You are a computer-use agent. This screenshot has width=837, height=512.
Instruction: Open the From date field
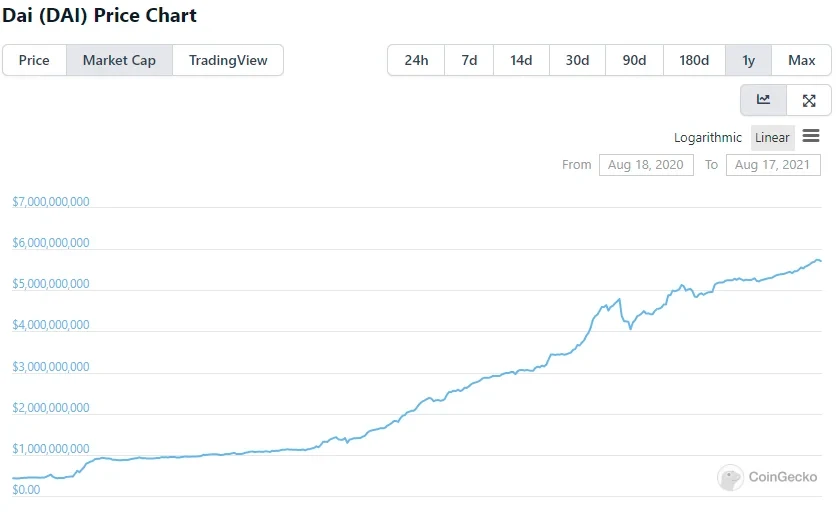point(646,165)
